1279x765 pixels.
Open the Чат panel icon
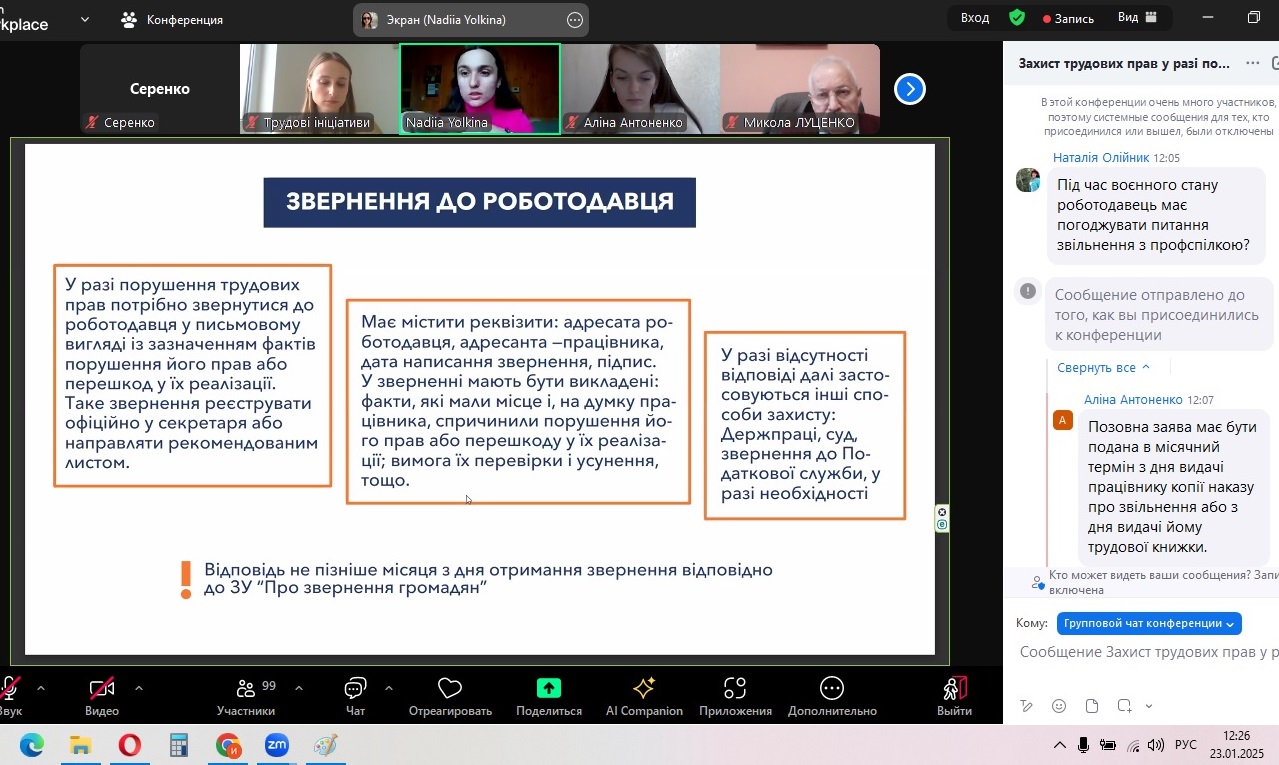pos(354,694)
